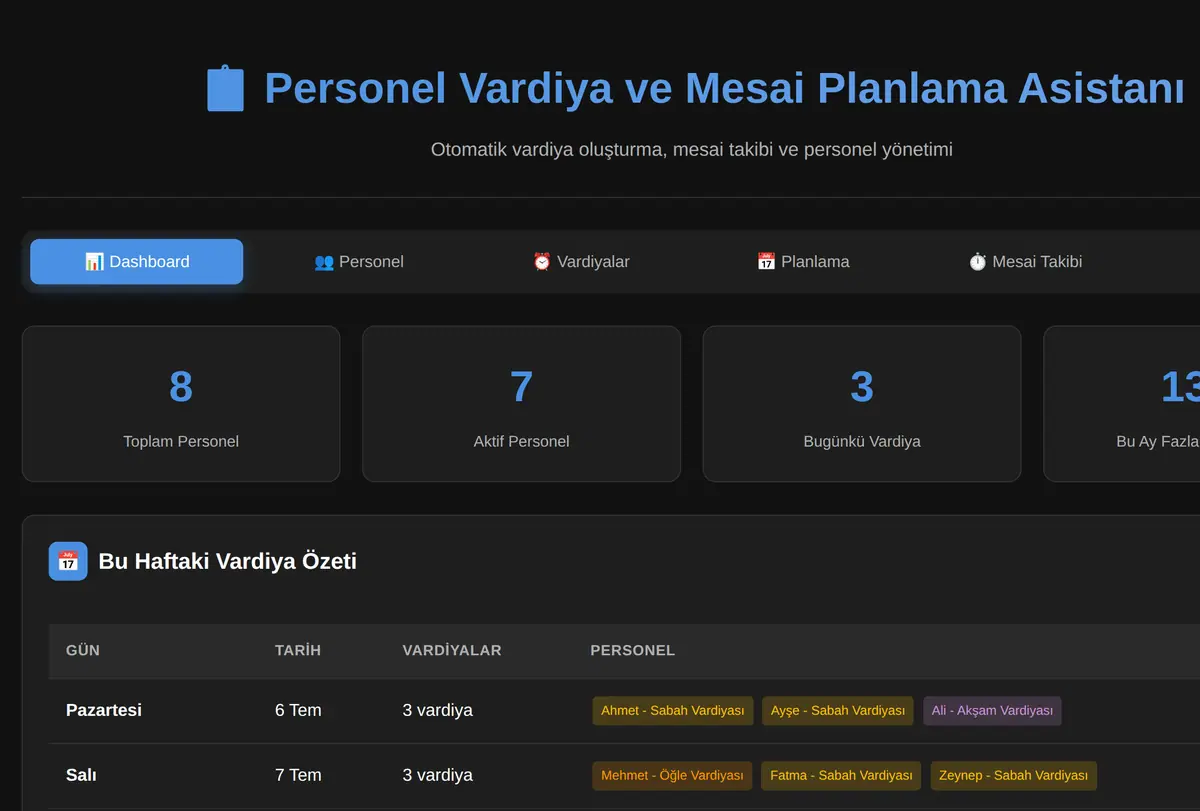The width and height of the screenshot is (1200, 811).
Task: Select the Mesai Takibi tab
Action: point(1025,262)
